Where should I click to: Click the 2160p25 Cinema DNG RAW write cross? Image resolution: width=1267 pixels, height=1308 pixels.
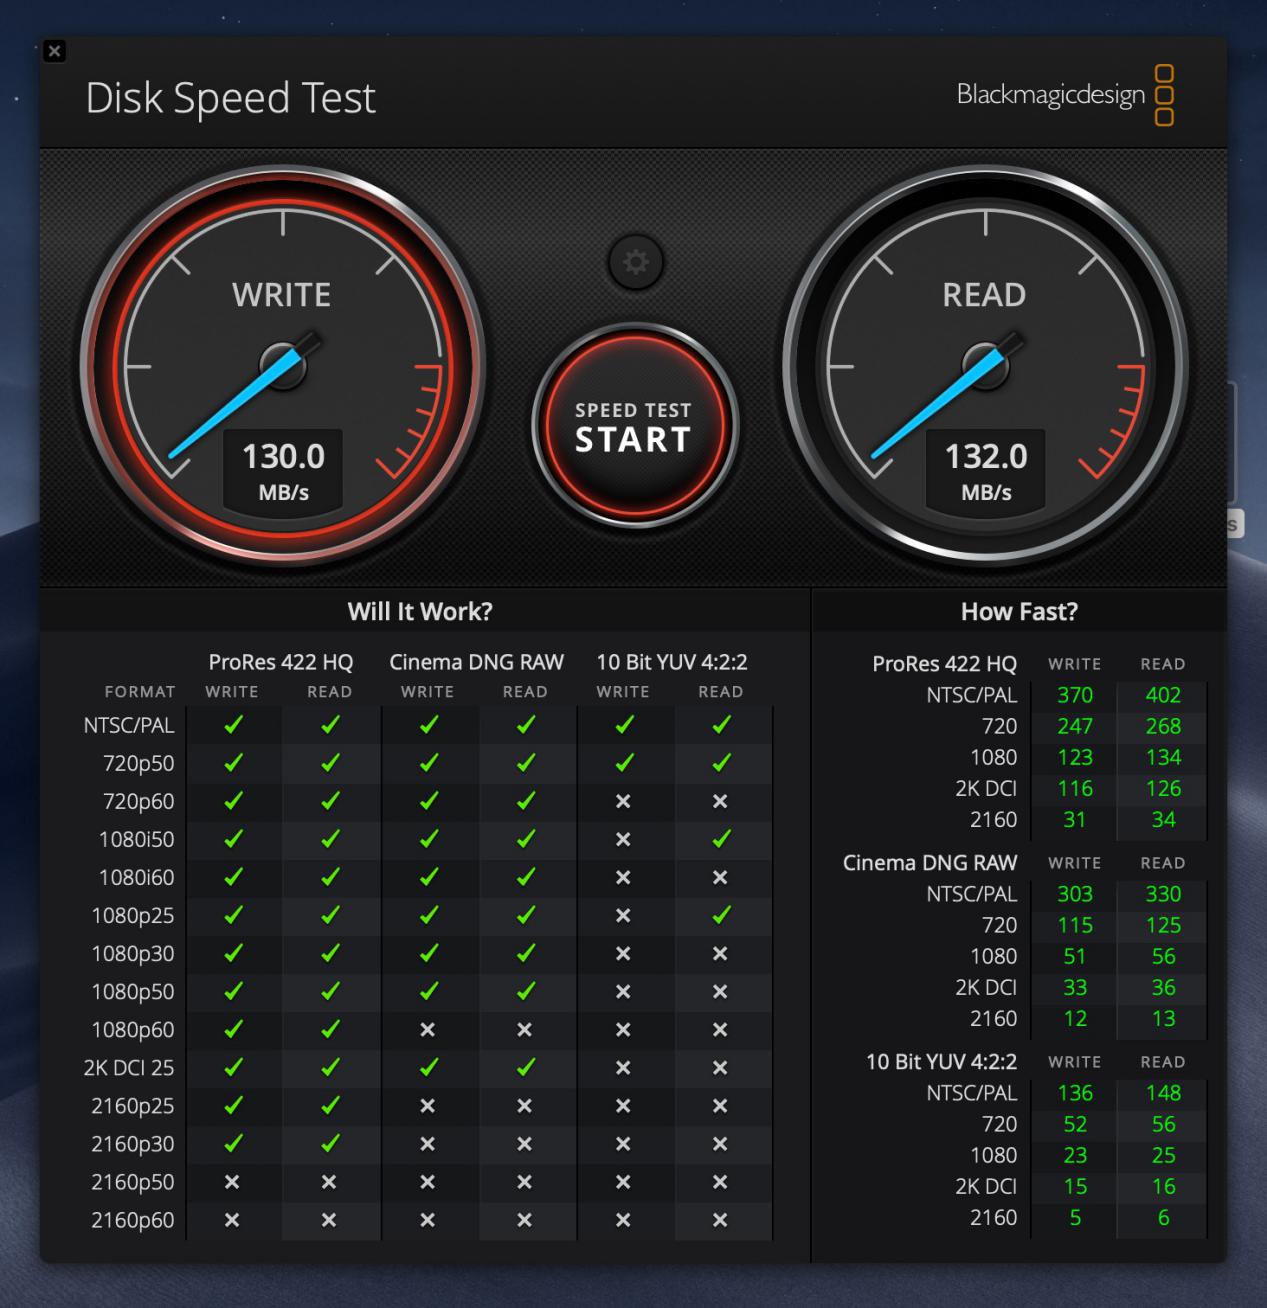tap(427, 1105)
